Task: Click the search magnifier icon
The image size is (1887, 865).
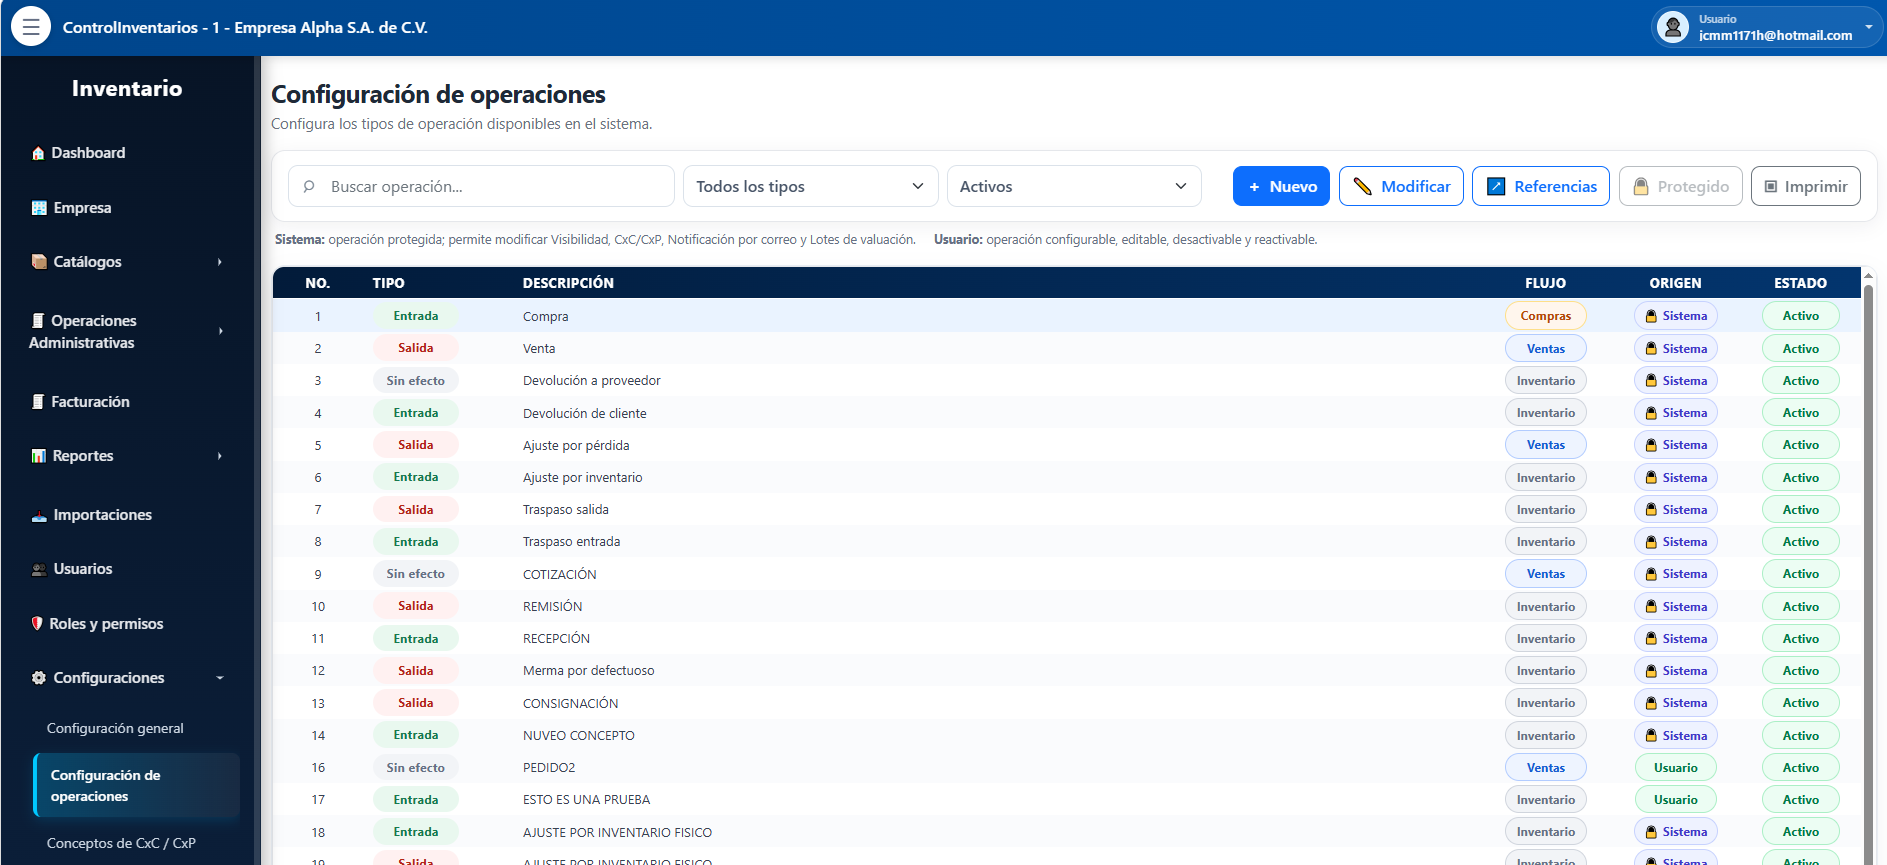Action: point(309,186)
